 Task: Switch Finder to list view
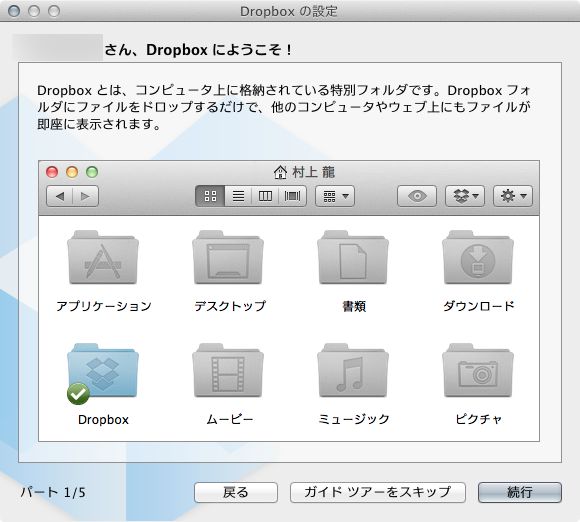pos(238,196)
